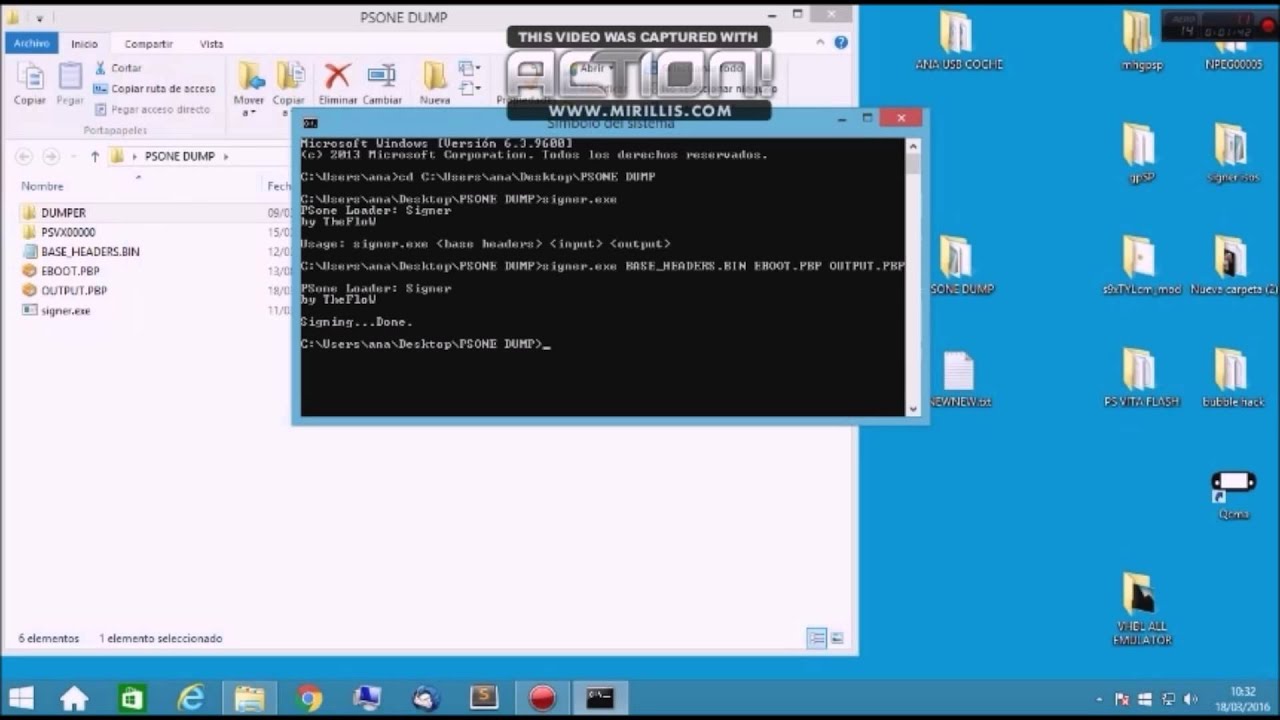
Task: Launch Qcma desktop shortcut
Action: click(x=1233, y=493)
